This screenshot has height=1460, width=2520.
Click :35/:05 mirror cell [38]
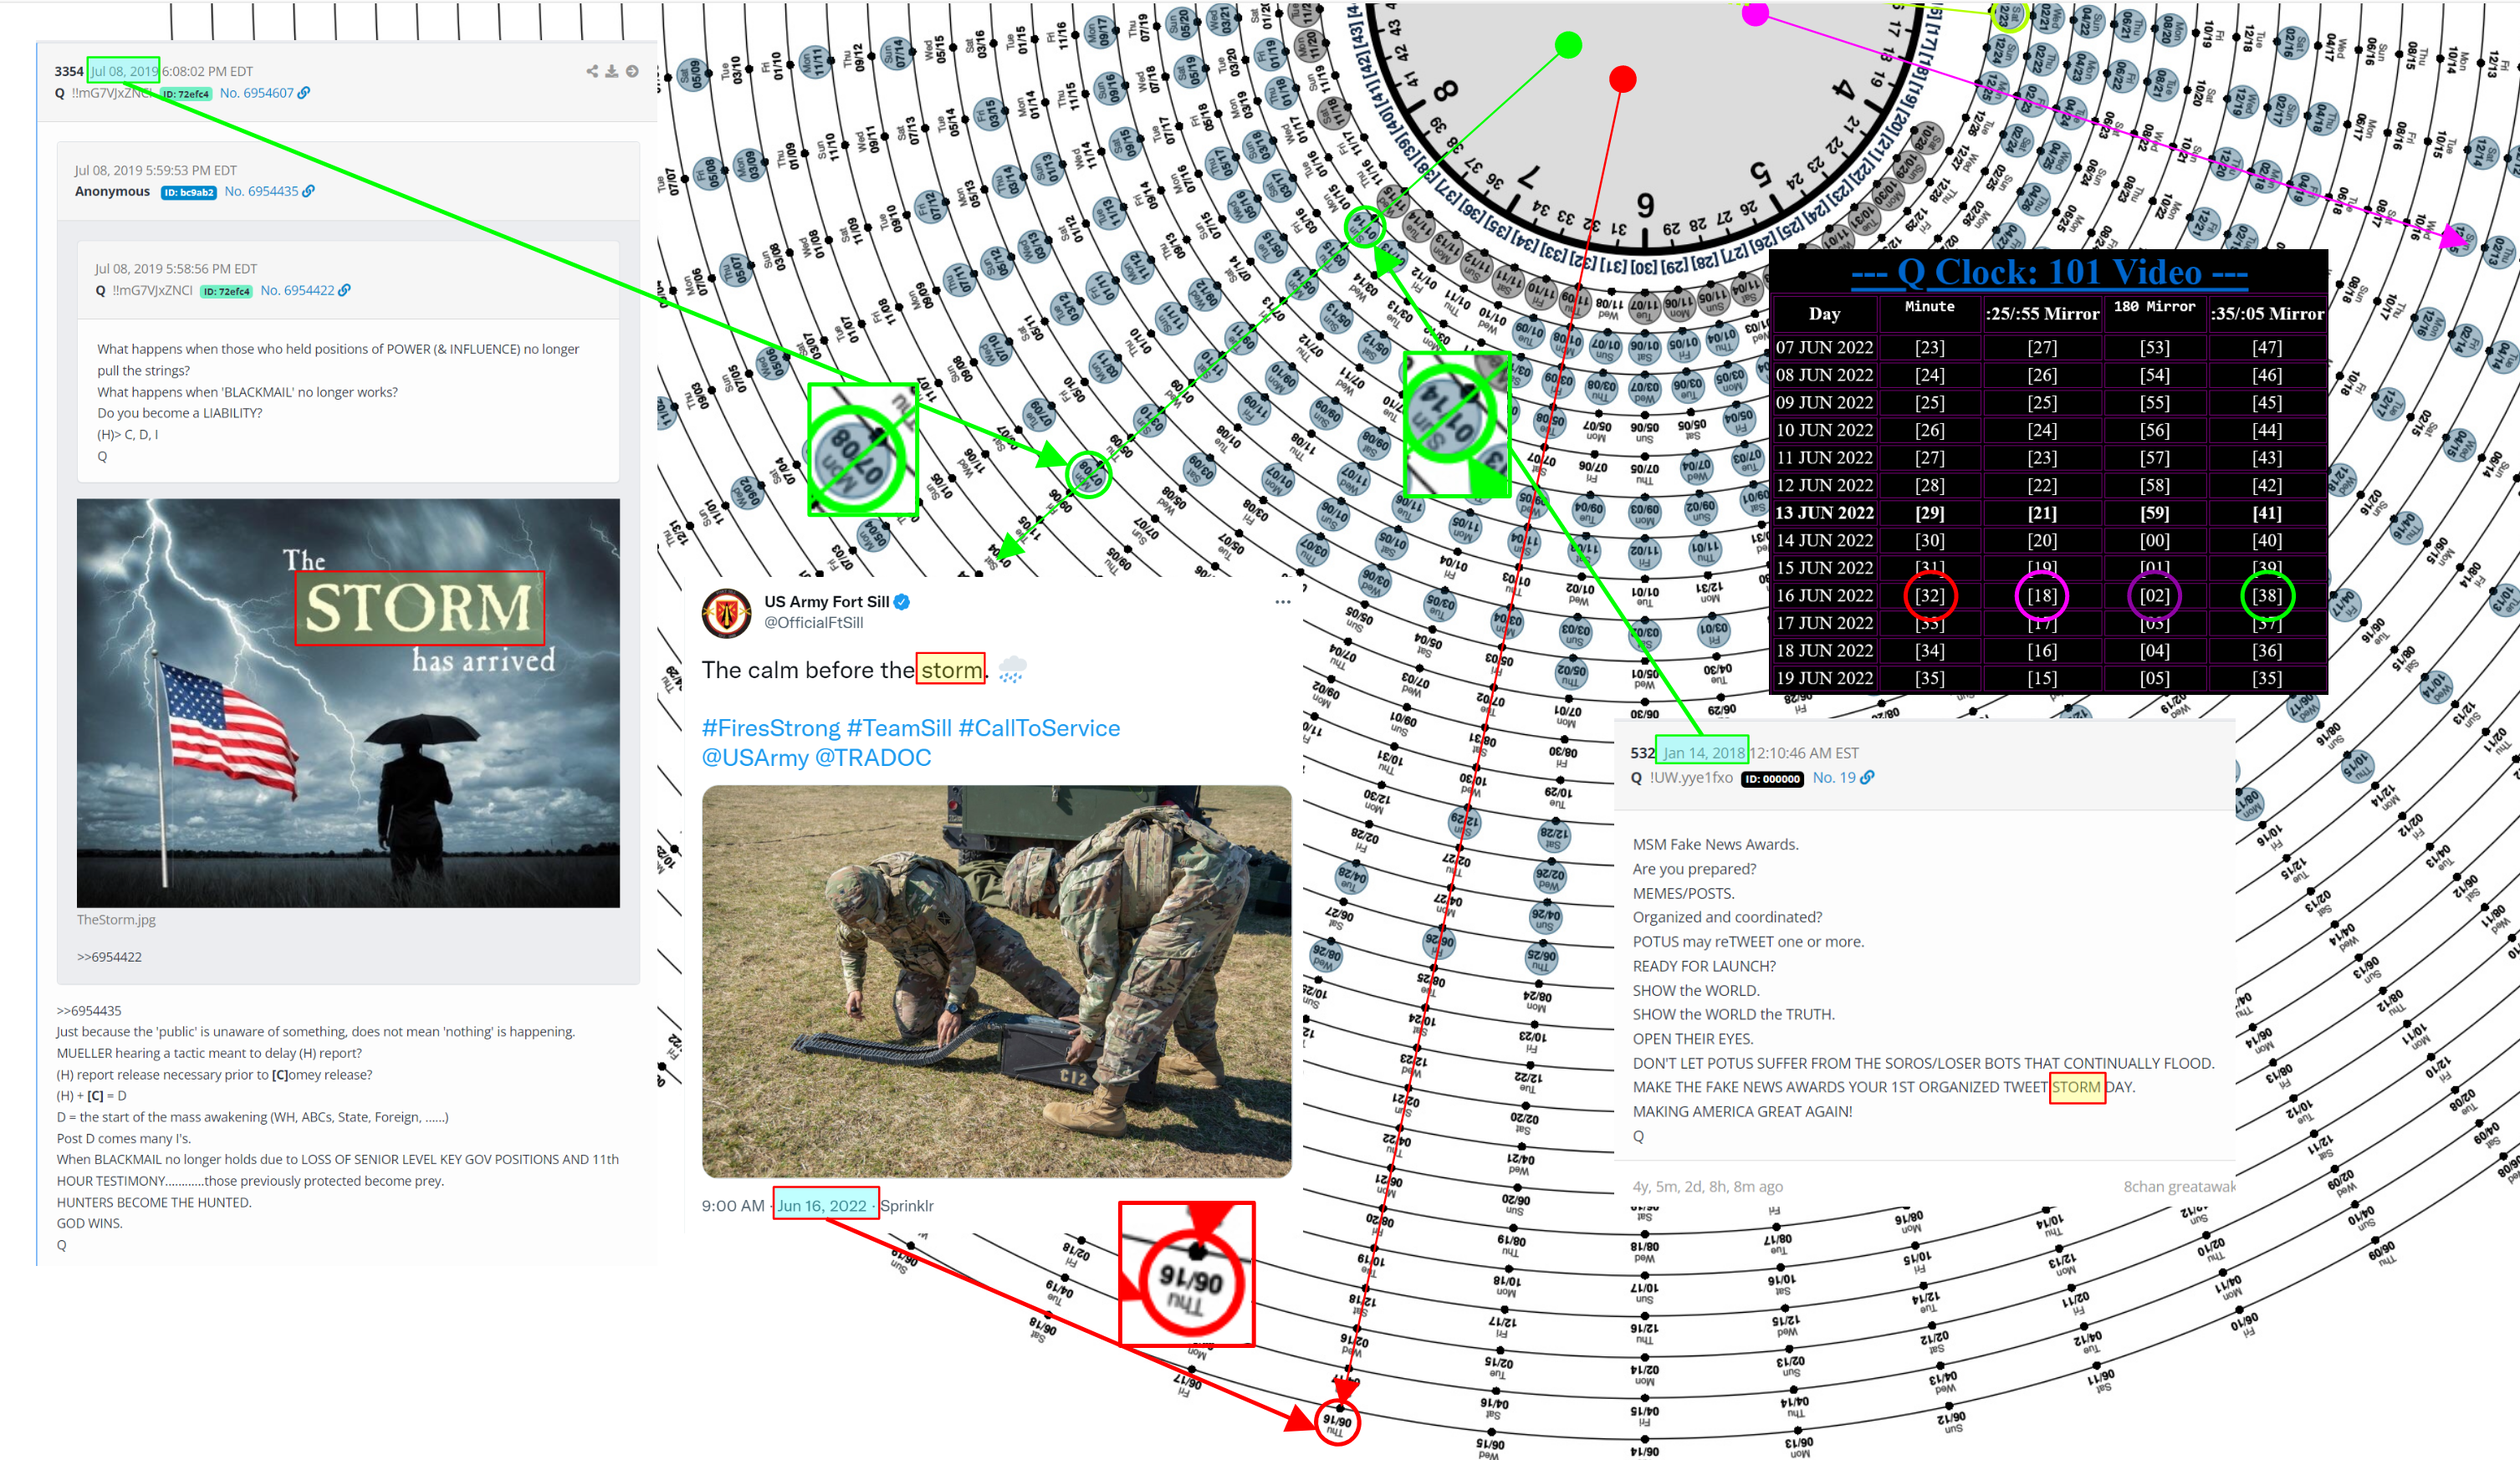point(2266,596)
